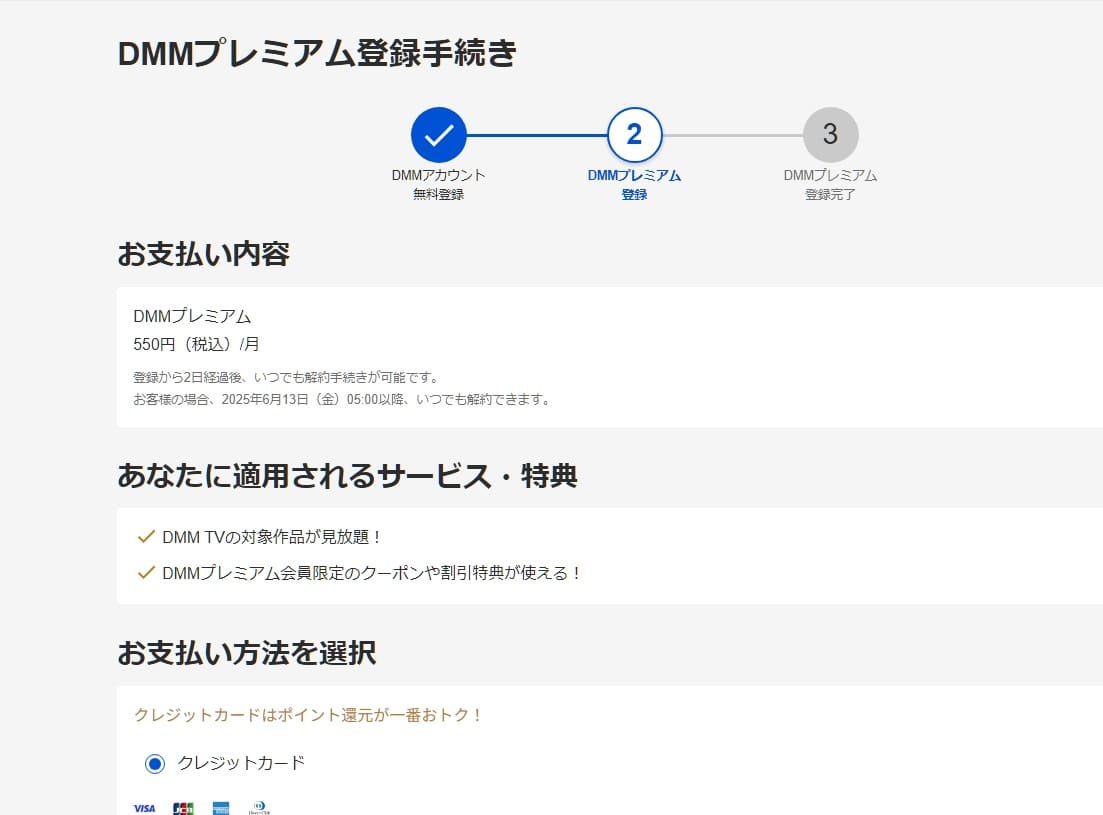Click the DMMプレミアム登録 step label
The image size is (1103, 815).
(x=635, y=184)
